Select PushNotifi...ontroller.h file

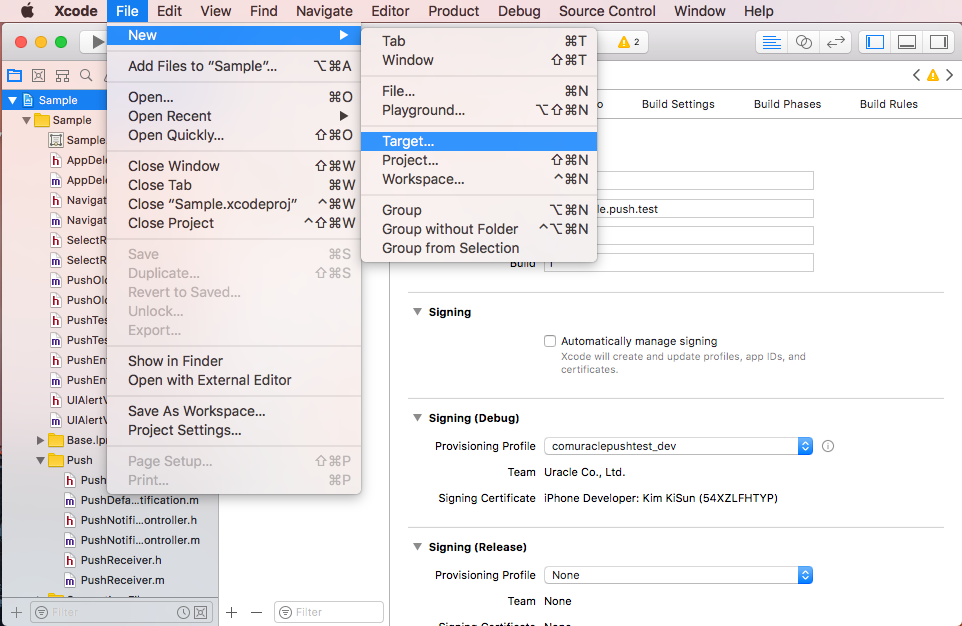139,520
